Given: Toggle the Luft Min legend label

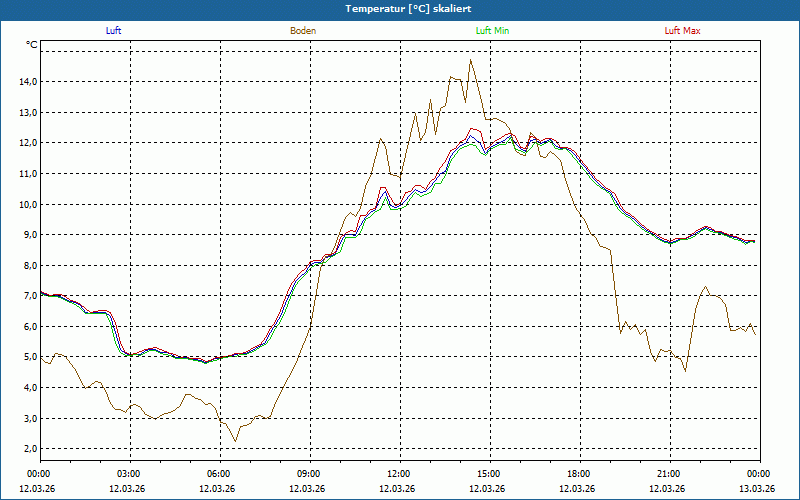Looking at the screenshot, I should pos(492,31).
